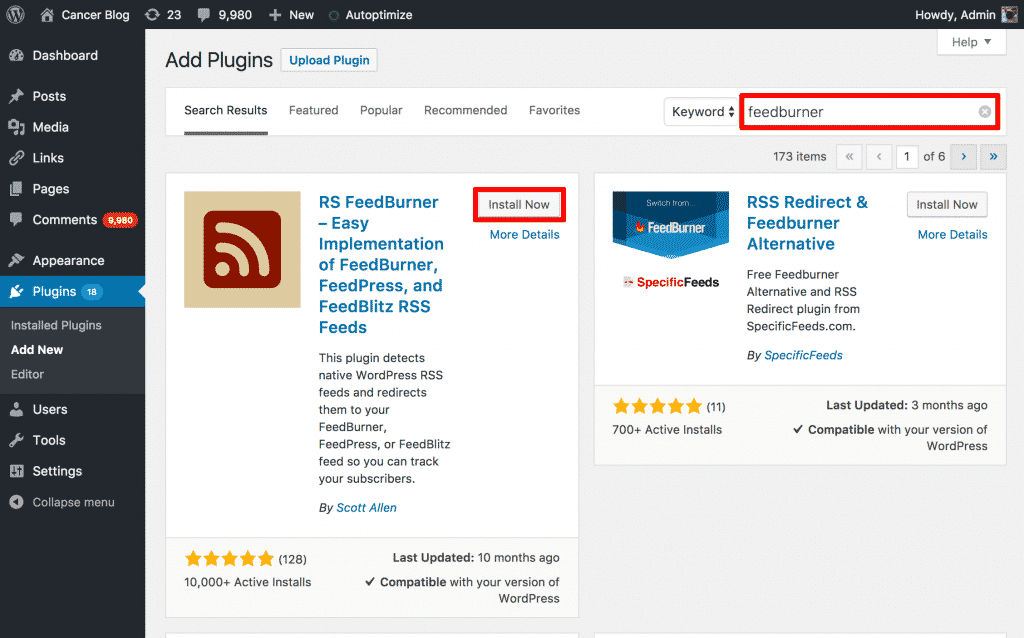Image resolution: width=1024 pixels, height=638 pixels.
Task: Open the Keyword search type dropdown
Action: [701, 112]
